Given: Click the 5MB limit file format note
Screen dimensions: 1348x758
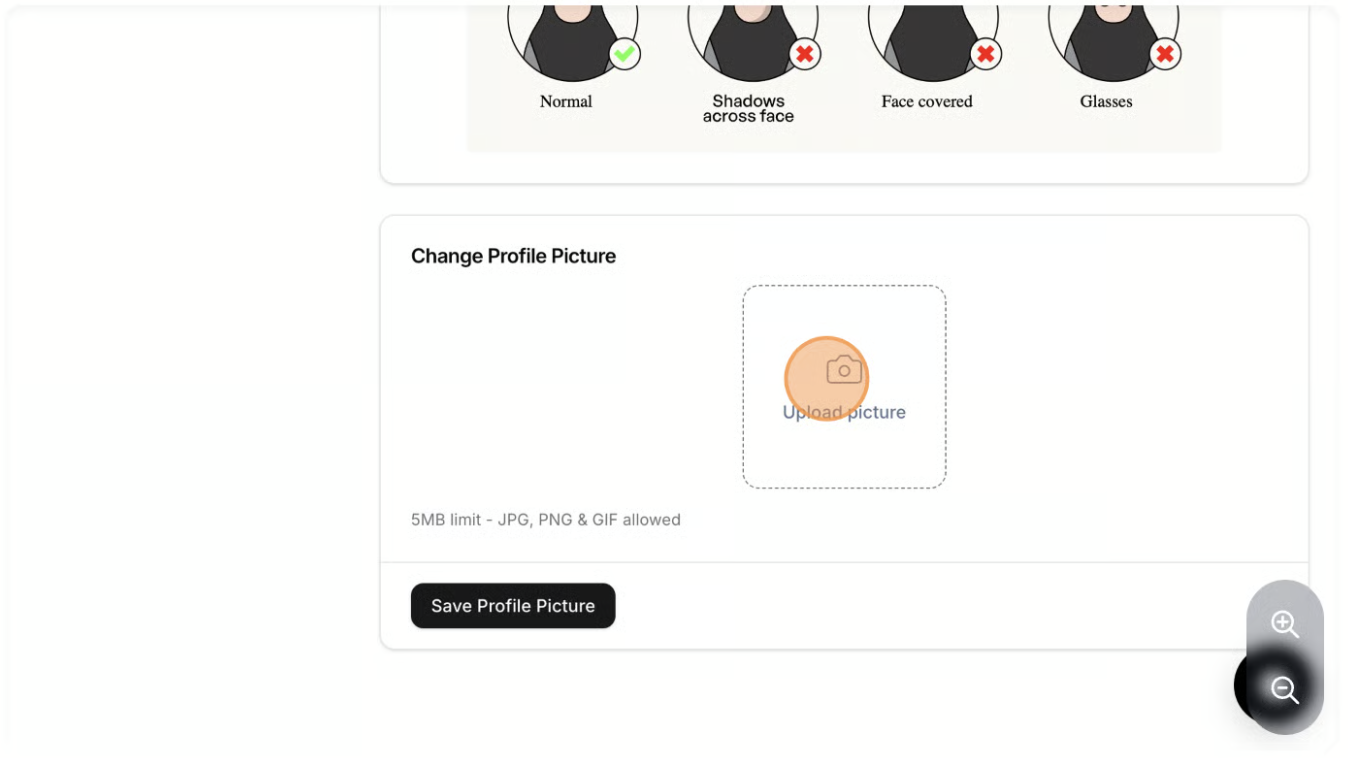Looking at the screenshot, I should pyautogui.click(x=546, y=520).
